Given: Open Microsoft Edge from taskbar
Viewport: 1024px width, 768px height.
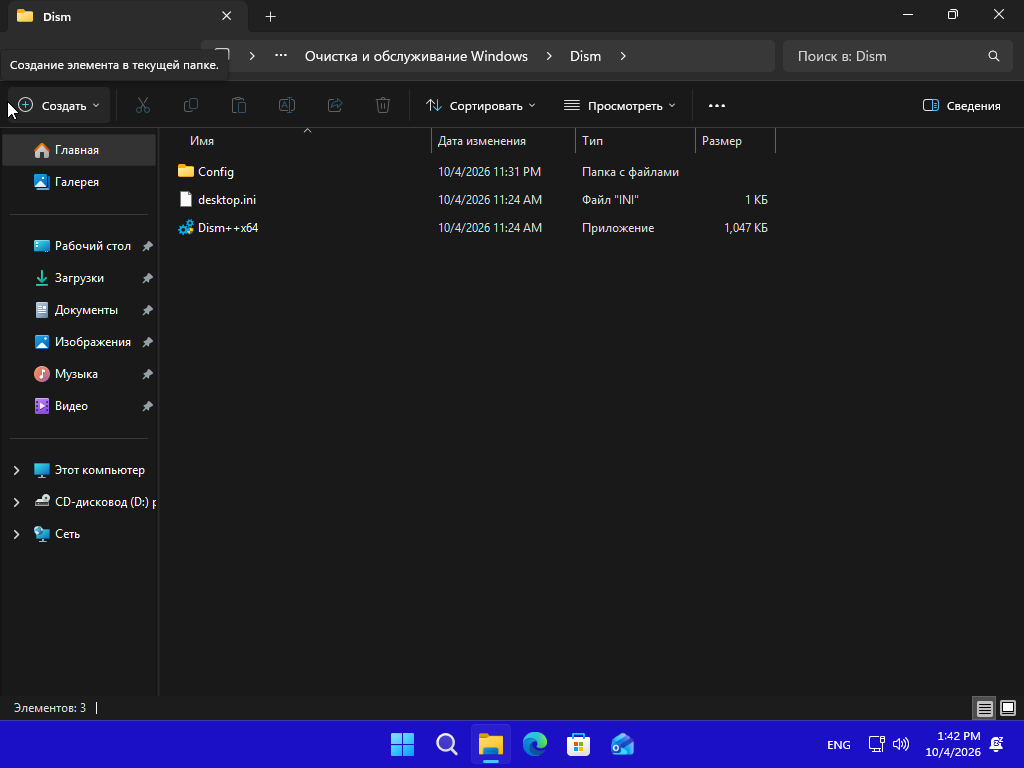Looking at the screenshot, I should [535, 744].
